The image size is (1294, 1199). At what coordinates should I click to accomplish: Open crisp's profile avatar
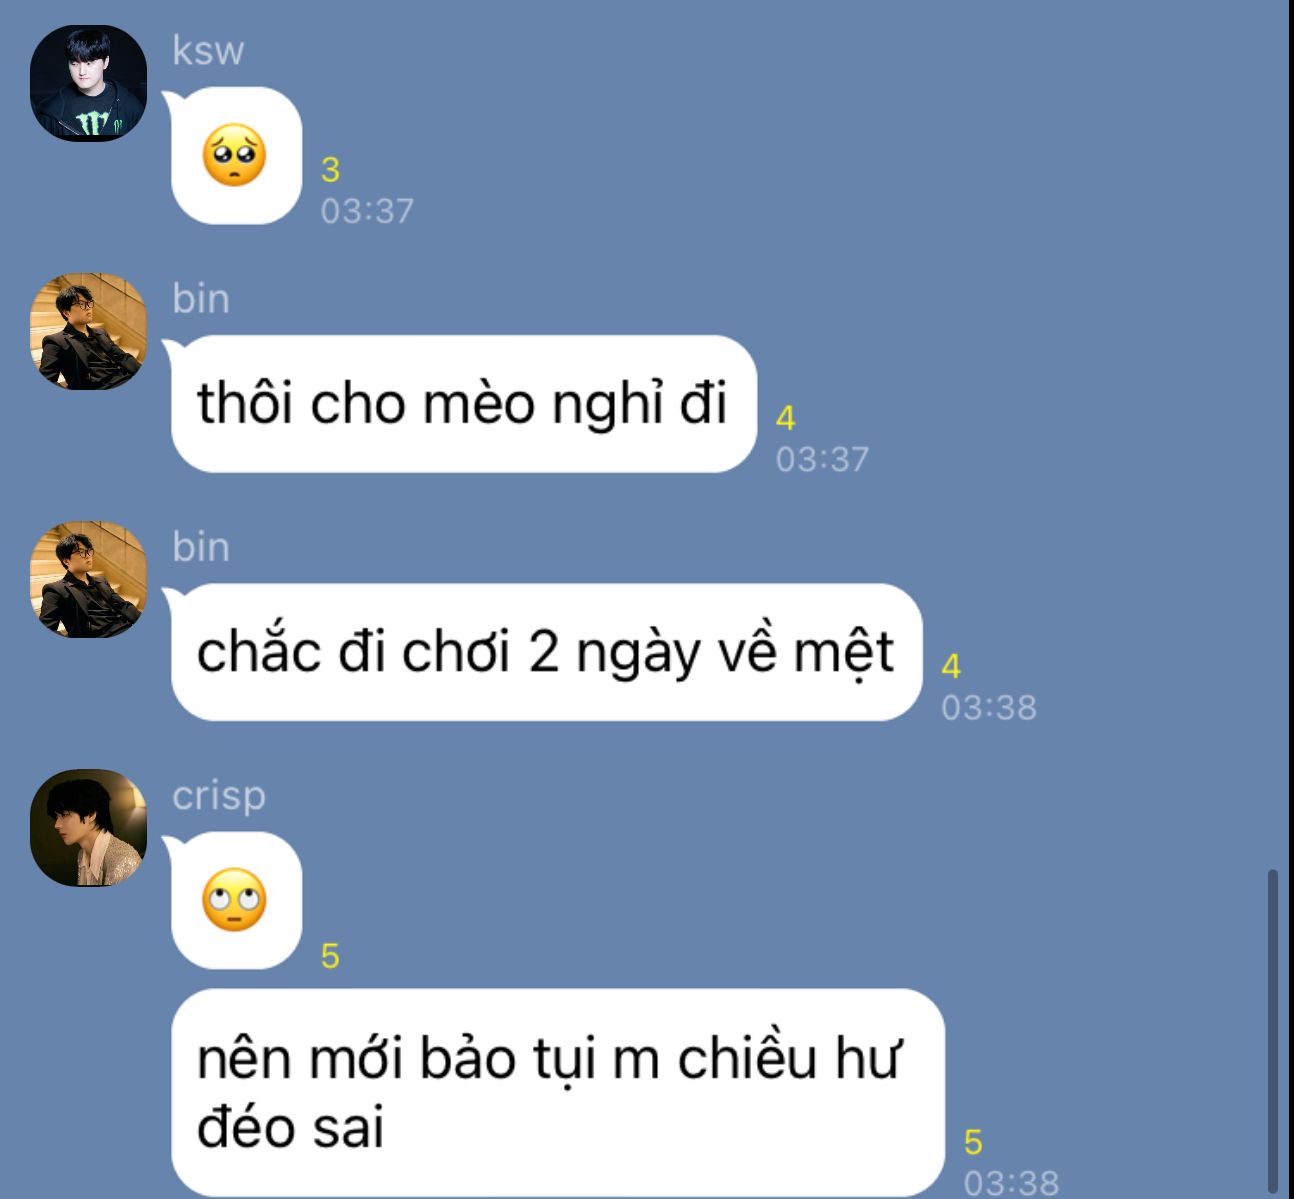coord(88,827)
